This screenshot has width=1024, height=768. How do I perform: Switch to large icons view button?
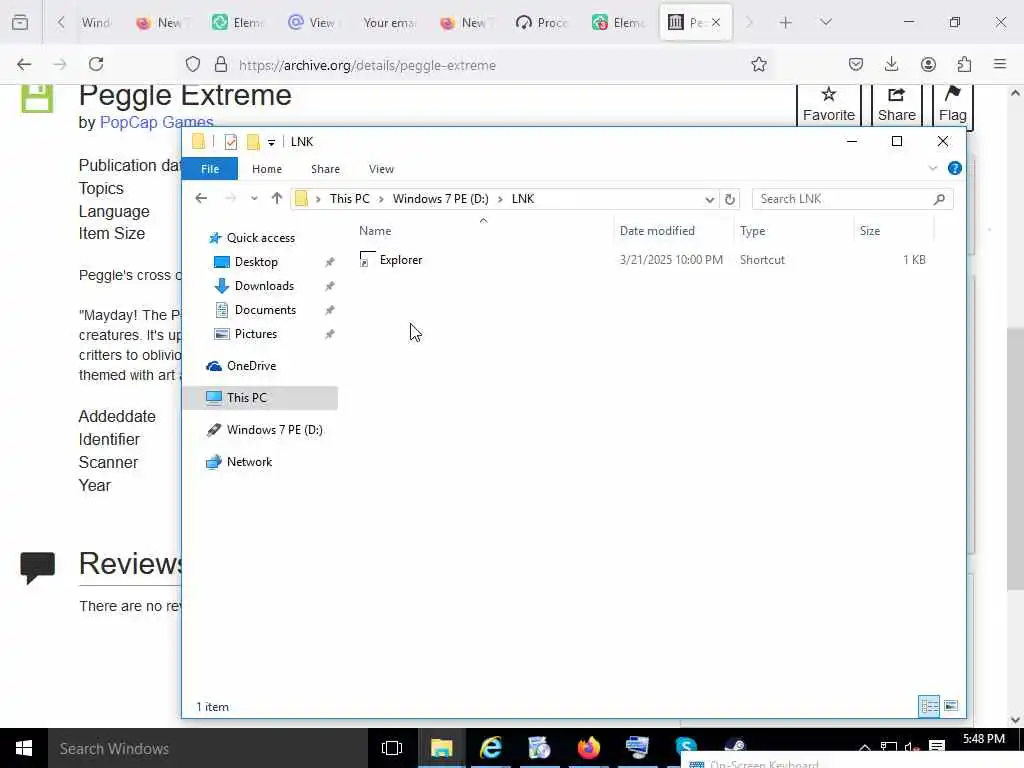pyautogui.click(x=951, y=706)
